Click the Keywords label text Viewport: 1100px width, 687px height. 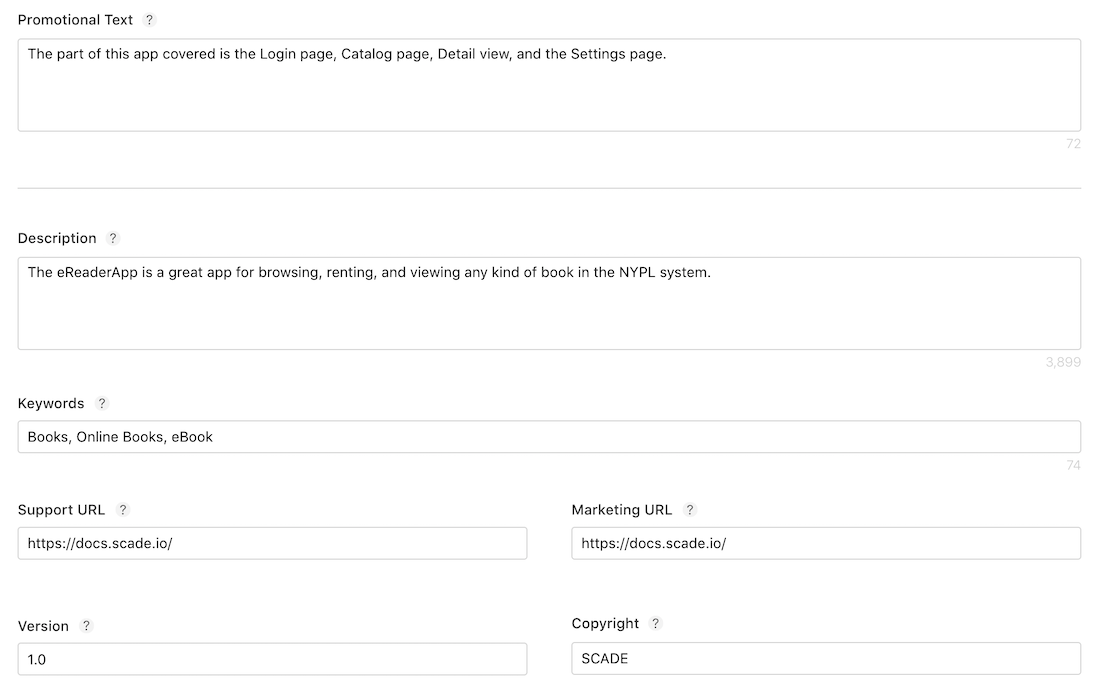[51, 403]
